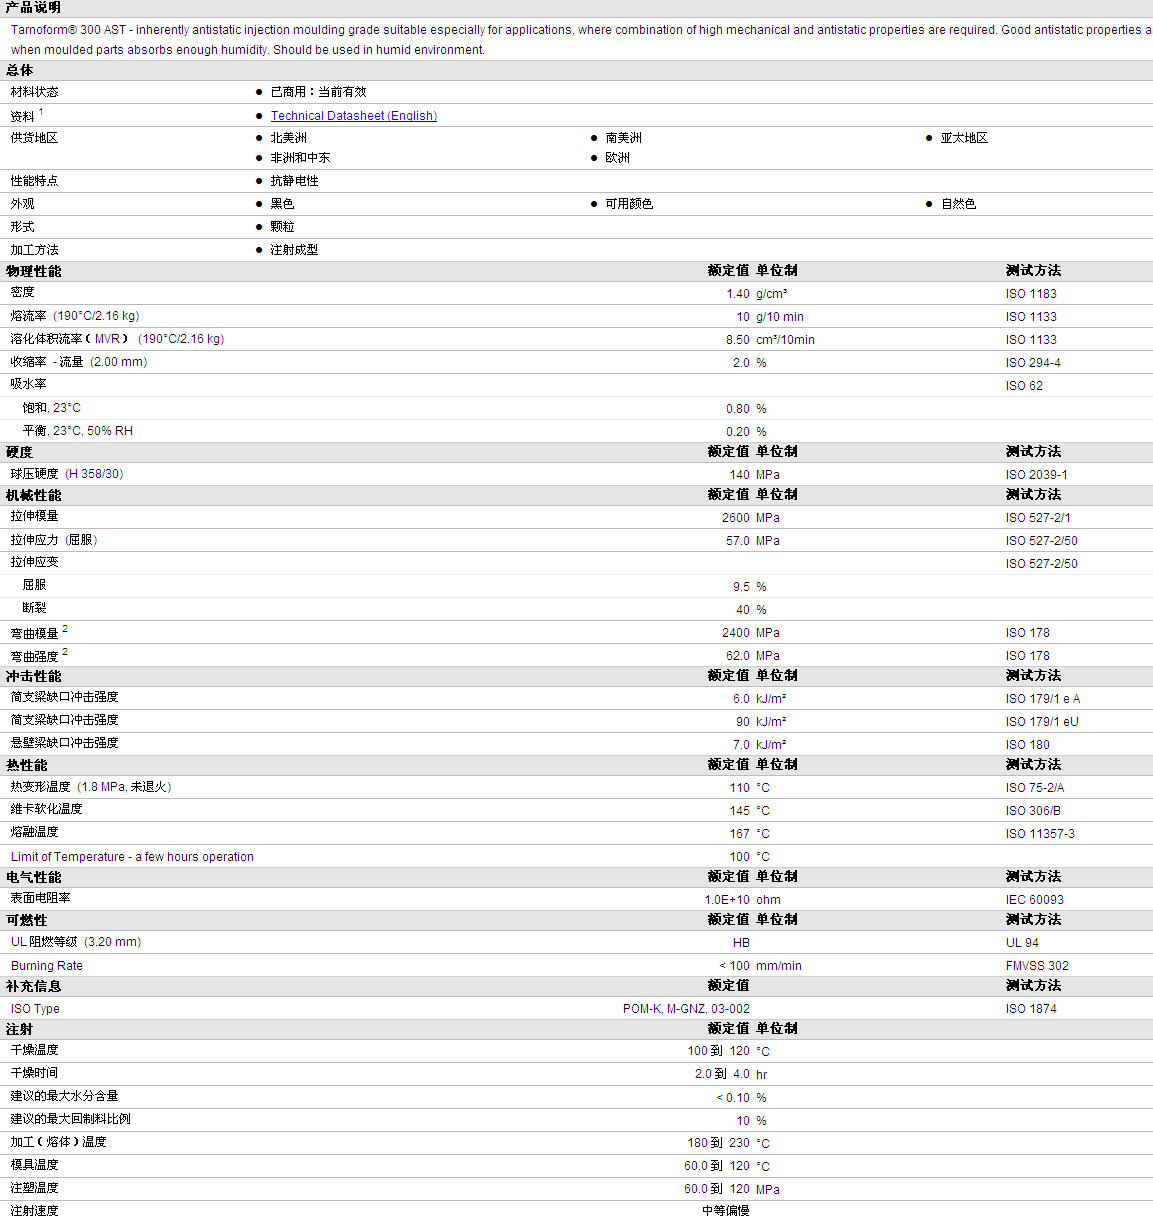Image resolution: width=1153 pixels, height=1222 pixels.
Task: Select the ISO 1183 test method text
Action: coord(1031,294)
